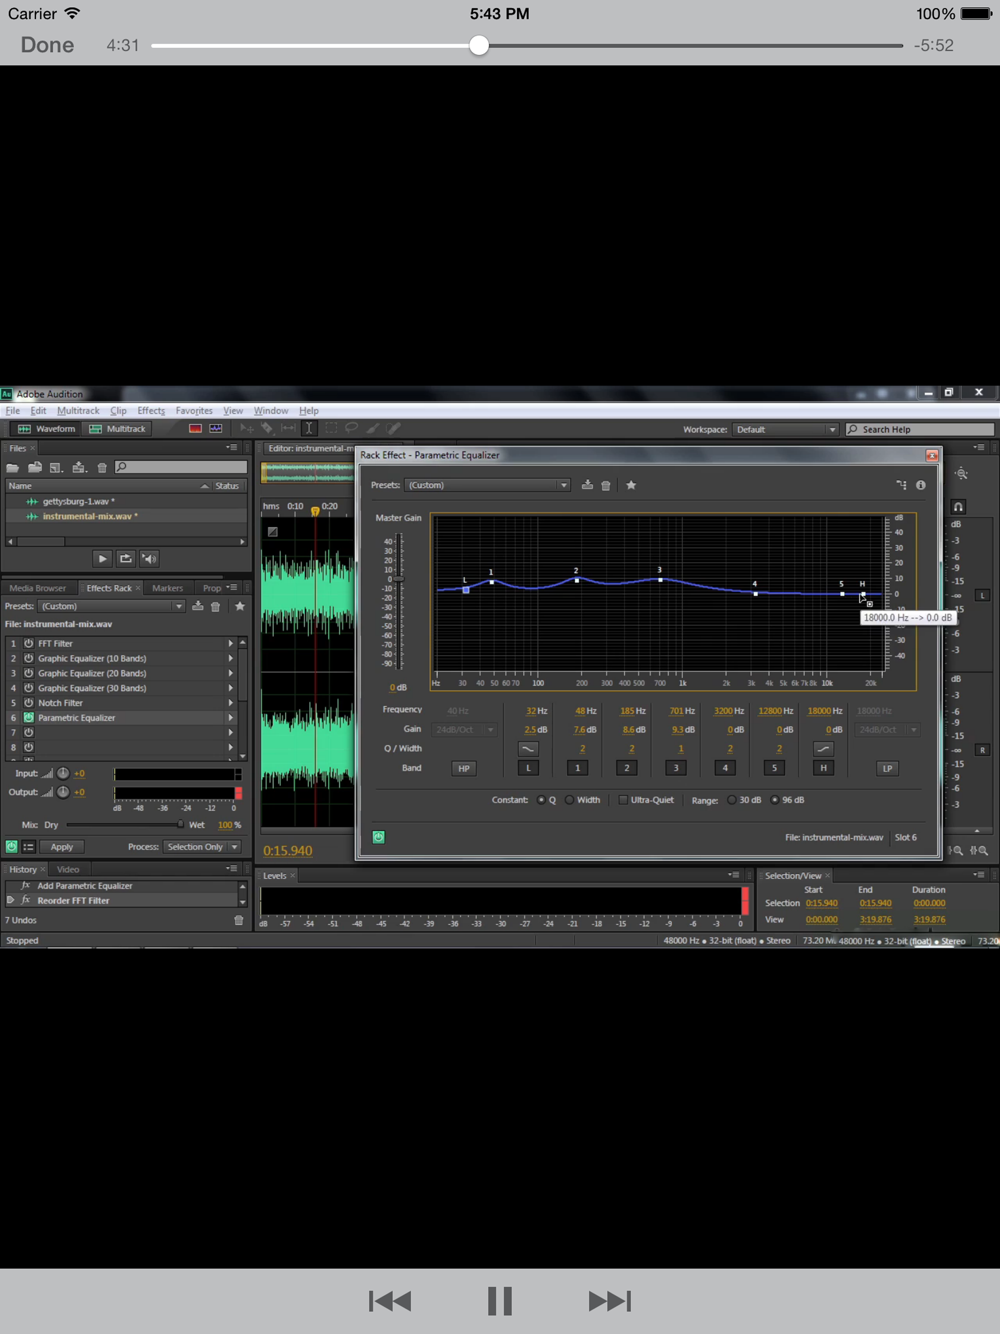Viewport: 1000px width, 1334px height.
Task: Click the auto-play speaker icon in Files panel
Action: 149,559
